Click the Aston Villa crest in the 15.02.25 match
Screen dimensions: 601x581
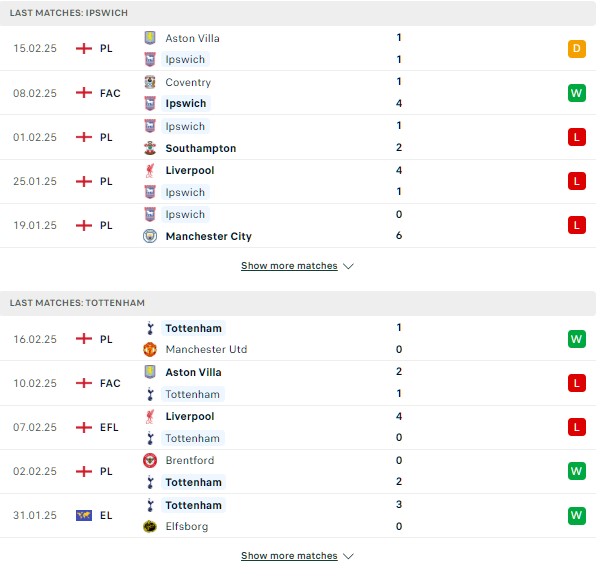tap(150, 38)
